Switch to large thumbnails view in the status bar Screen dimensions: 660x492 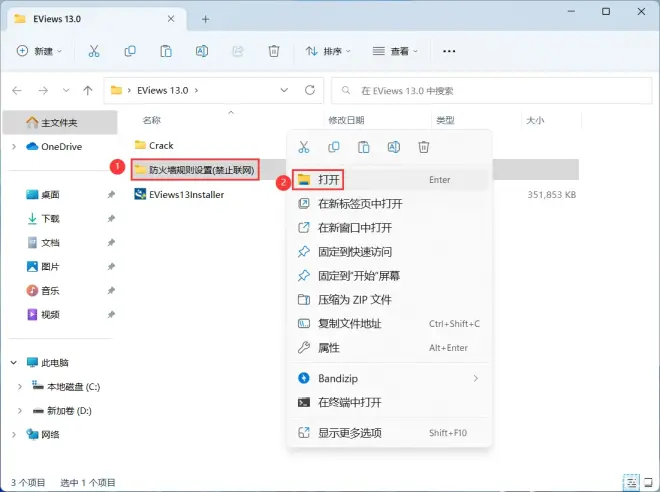tap(648, 482)
